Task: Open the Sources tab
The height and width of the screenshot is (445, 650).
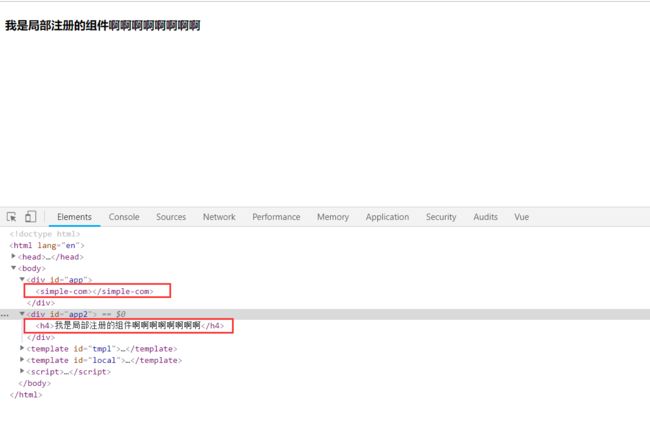Action: (x=171, y=217)
